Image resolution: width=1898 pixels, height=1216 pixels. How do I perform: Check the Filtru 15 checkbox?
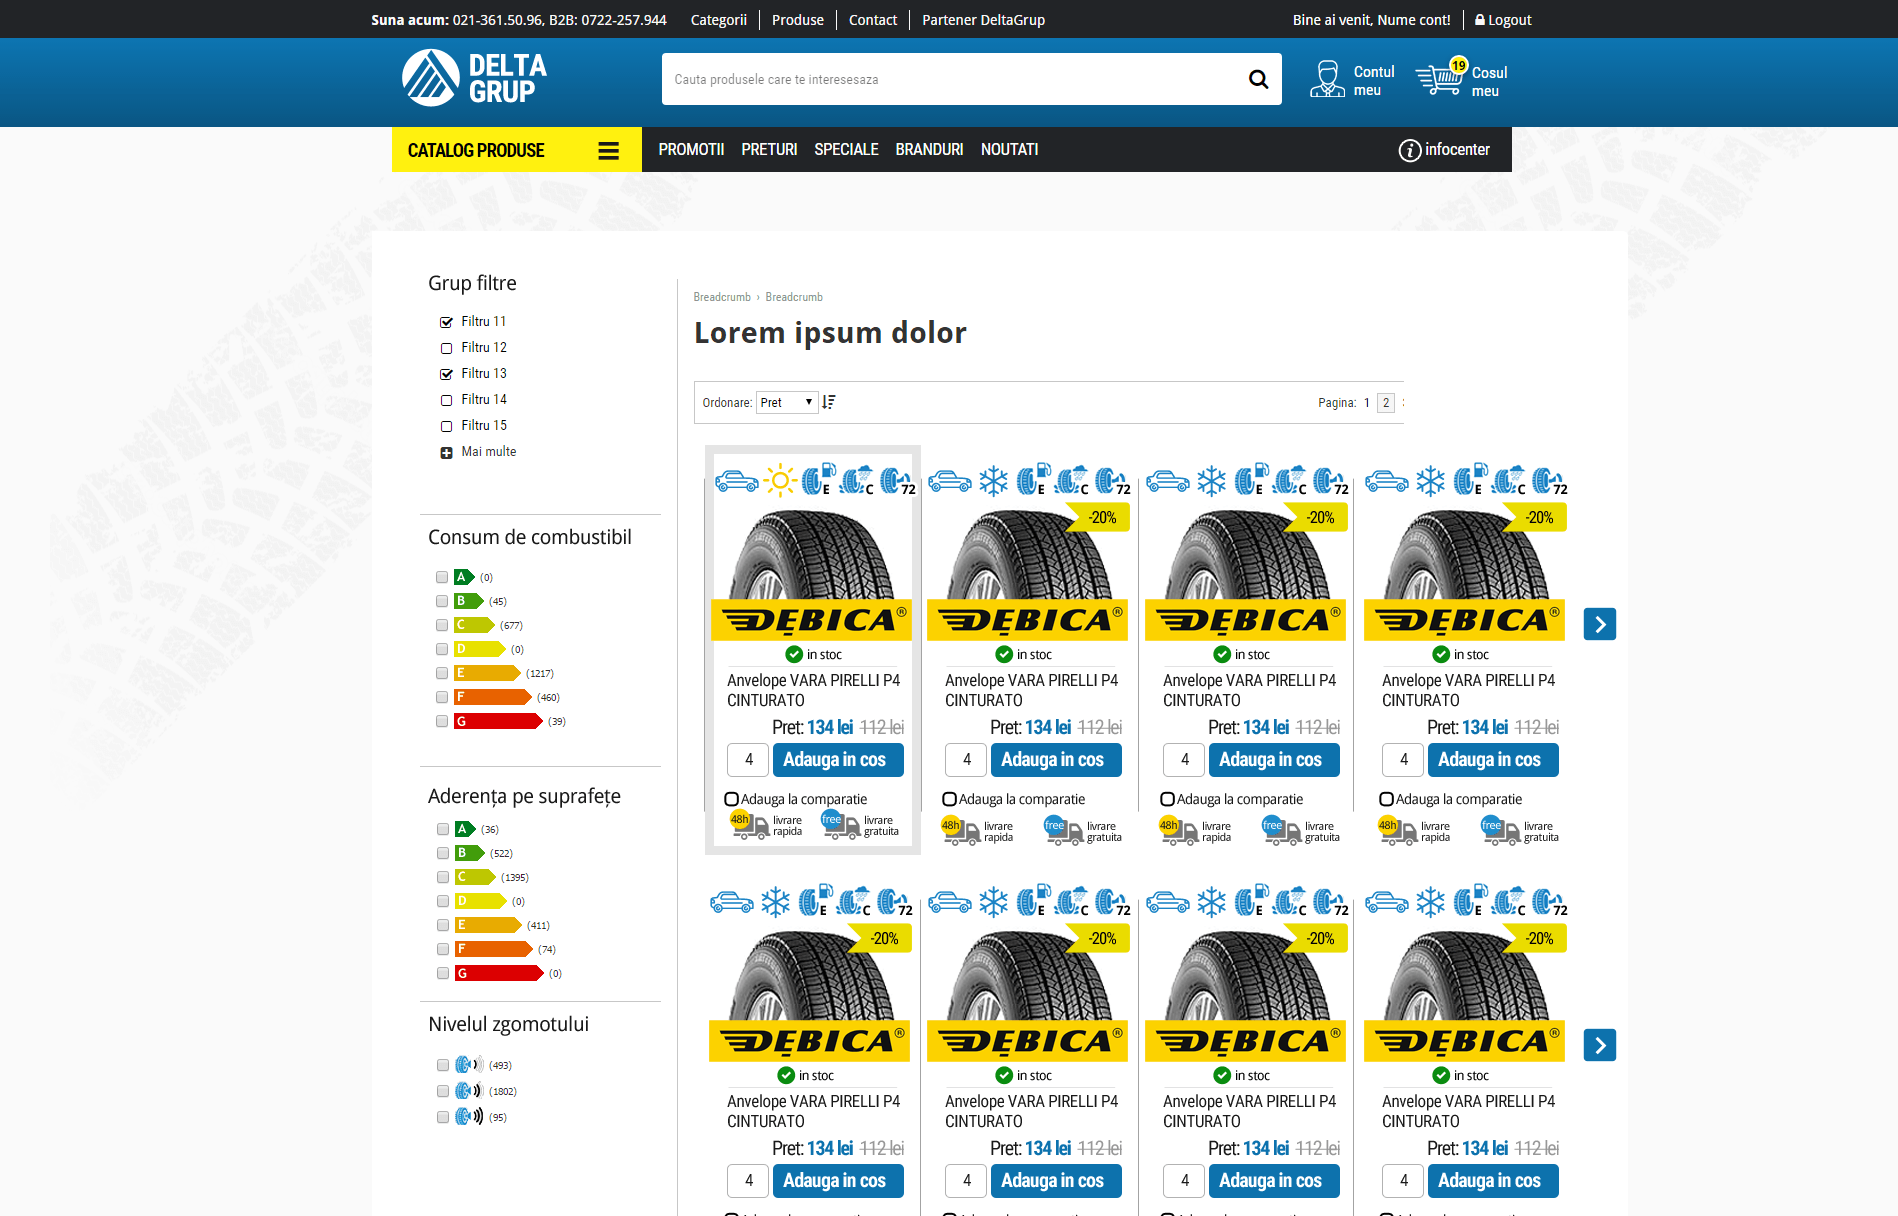pos(447,426)
